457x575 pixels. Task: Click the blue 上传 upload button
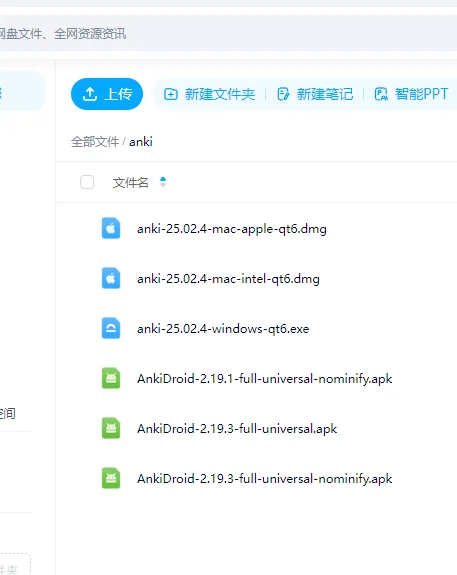pyautogui.click(x=107, y=94)
